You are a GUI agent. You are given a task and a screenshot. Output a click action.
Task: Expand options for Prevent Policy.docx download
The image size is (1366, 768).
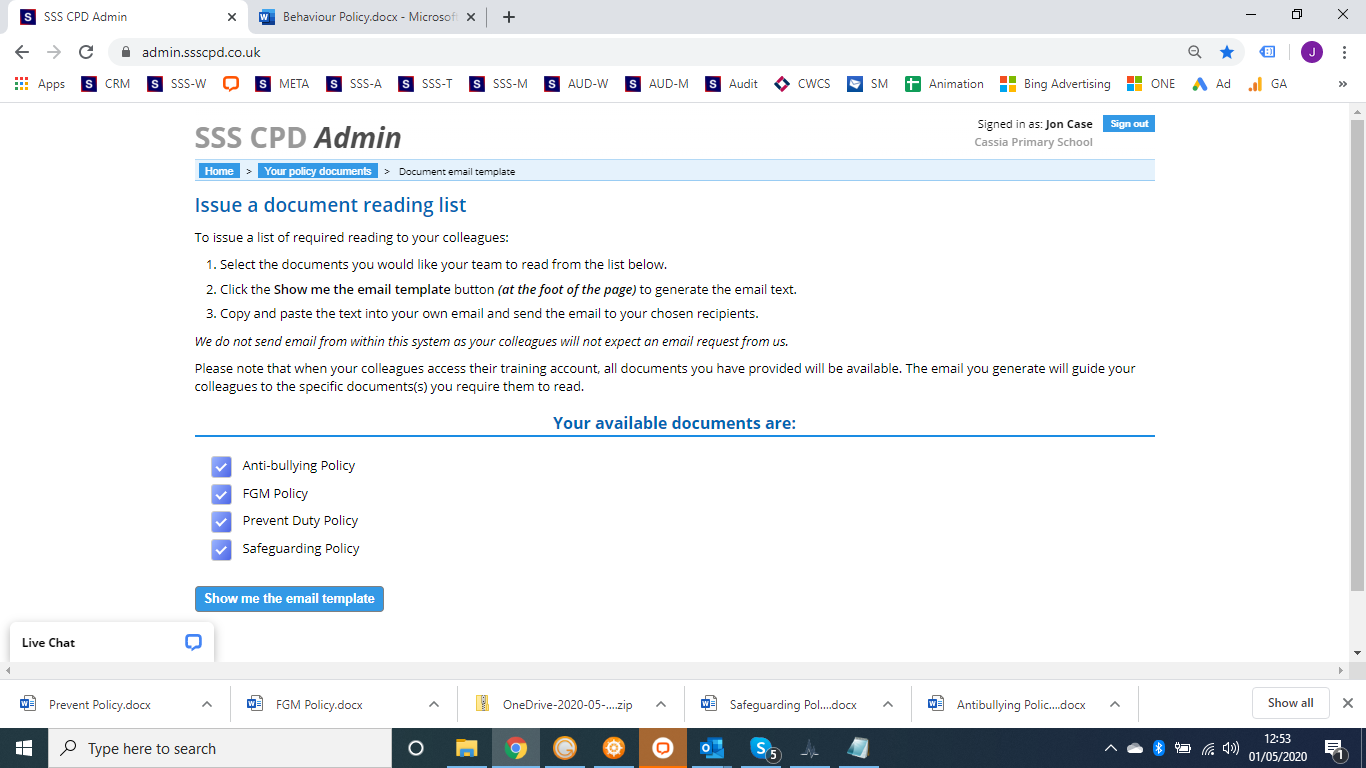[x=207, y=704]
